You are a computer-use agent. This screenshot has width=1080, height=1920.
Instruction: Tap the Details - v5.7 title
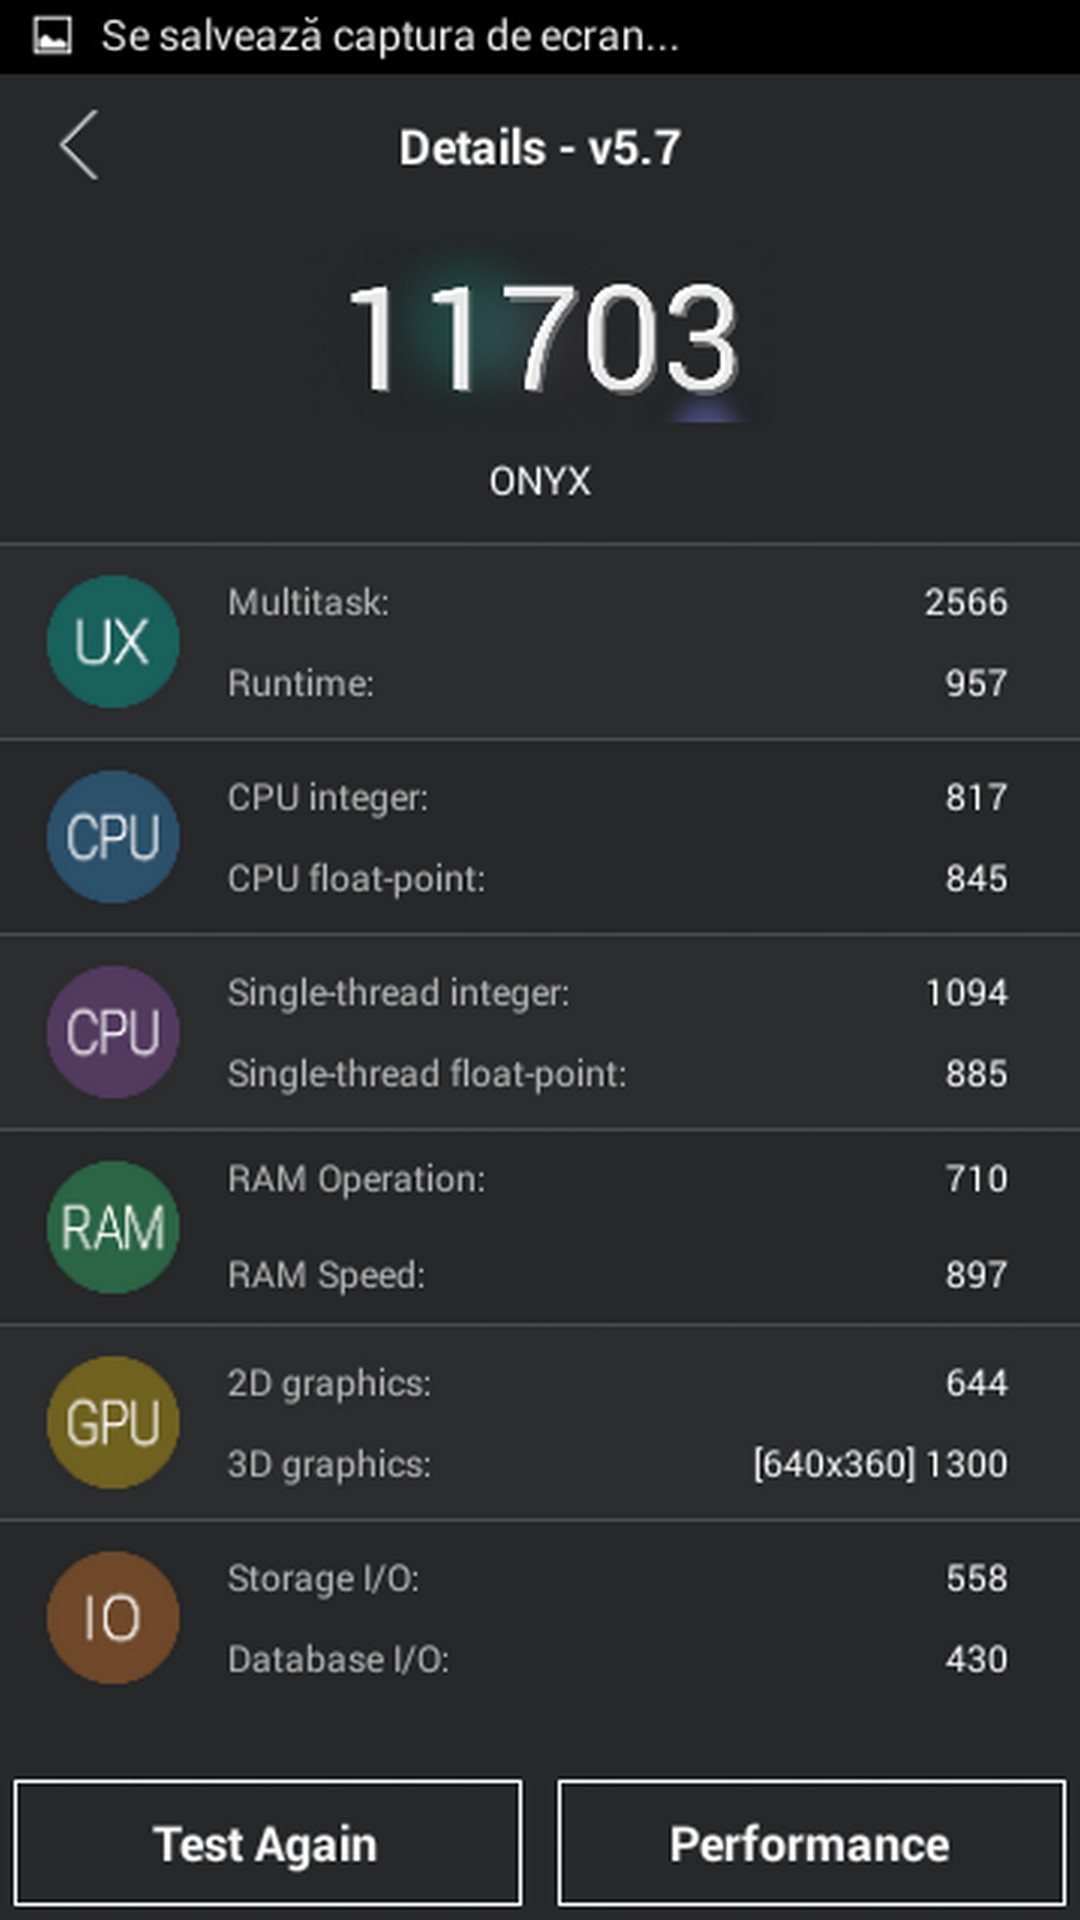(540, 148)
